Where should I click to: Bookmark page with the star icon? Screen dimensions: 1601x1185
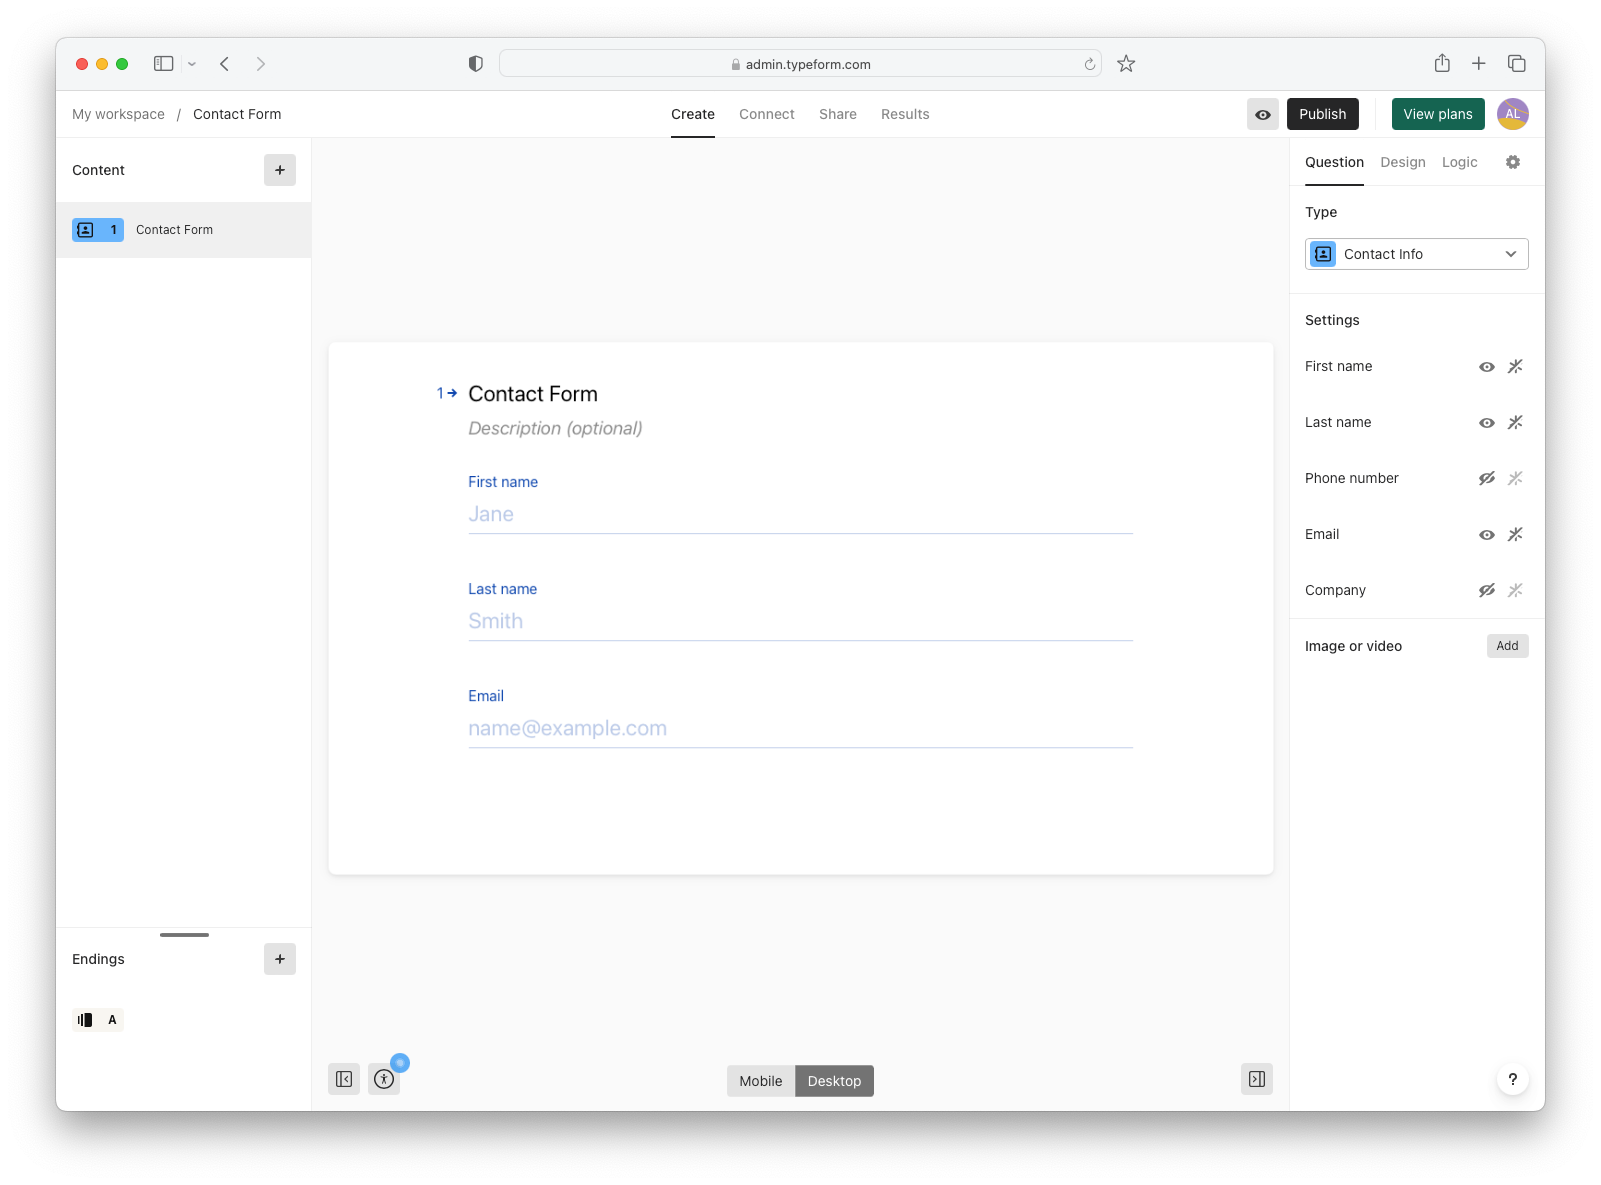[x=1126, y=64]
